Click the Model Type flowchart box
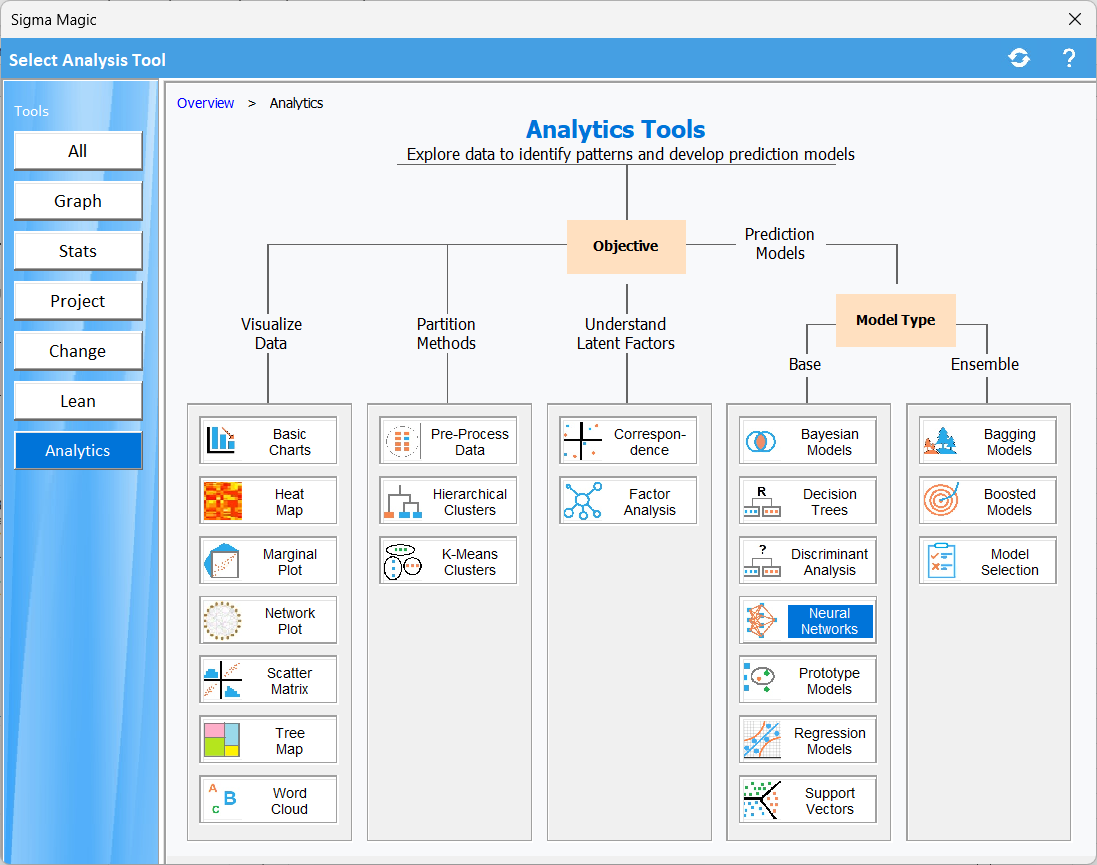Image resolution: width=1097 pixels, height=865 pixels. click(895, 320)
